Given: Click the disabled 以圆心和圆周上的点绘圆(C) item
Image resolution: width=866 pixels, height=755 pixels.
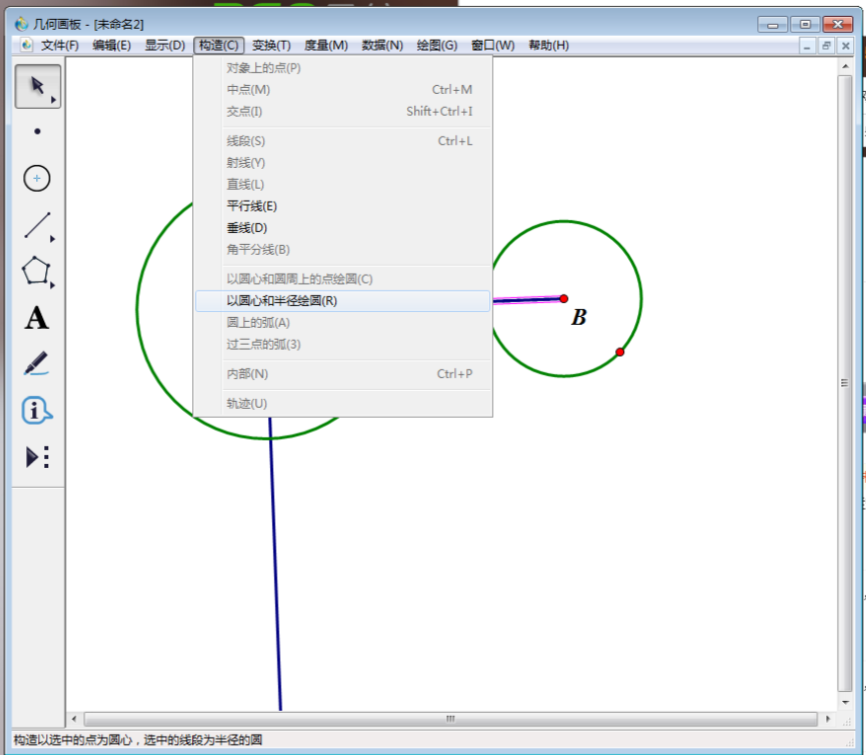Looking at the screenshot, I should (x=342, y=279).
